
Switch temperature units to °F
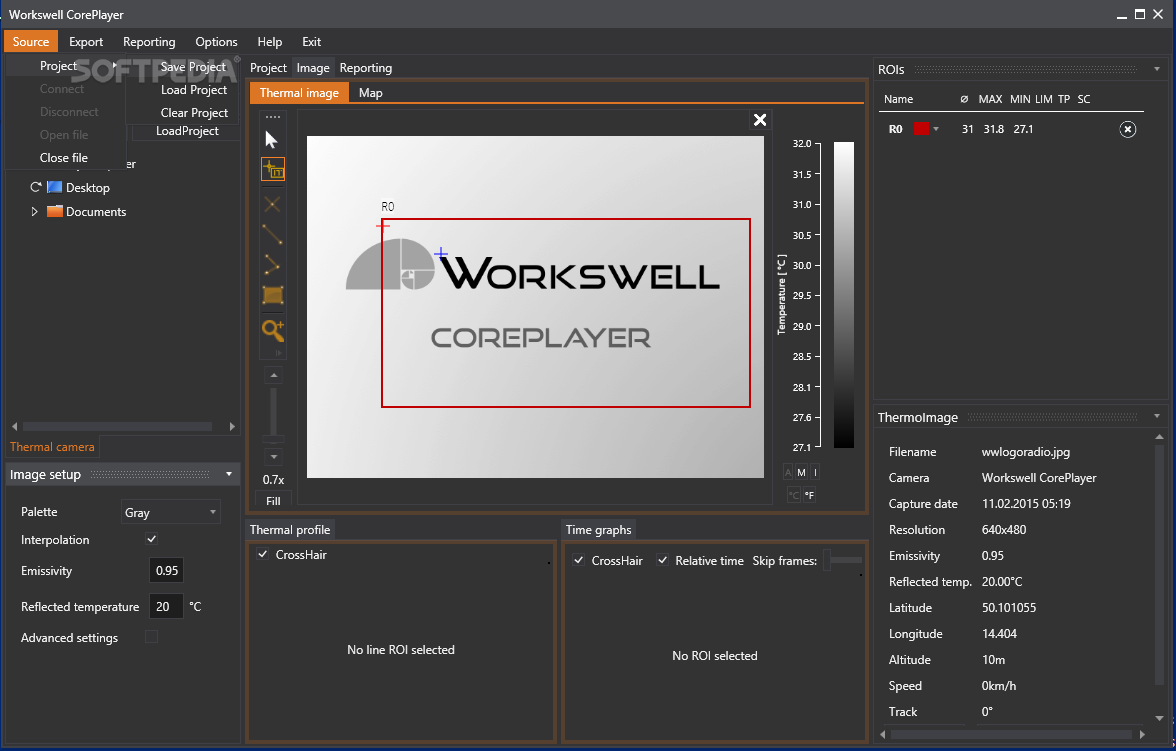click(809, 495)
